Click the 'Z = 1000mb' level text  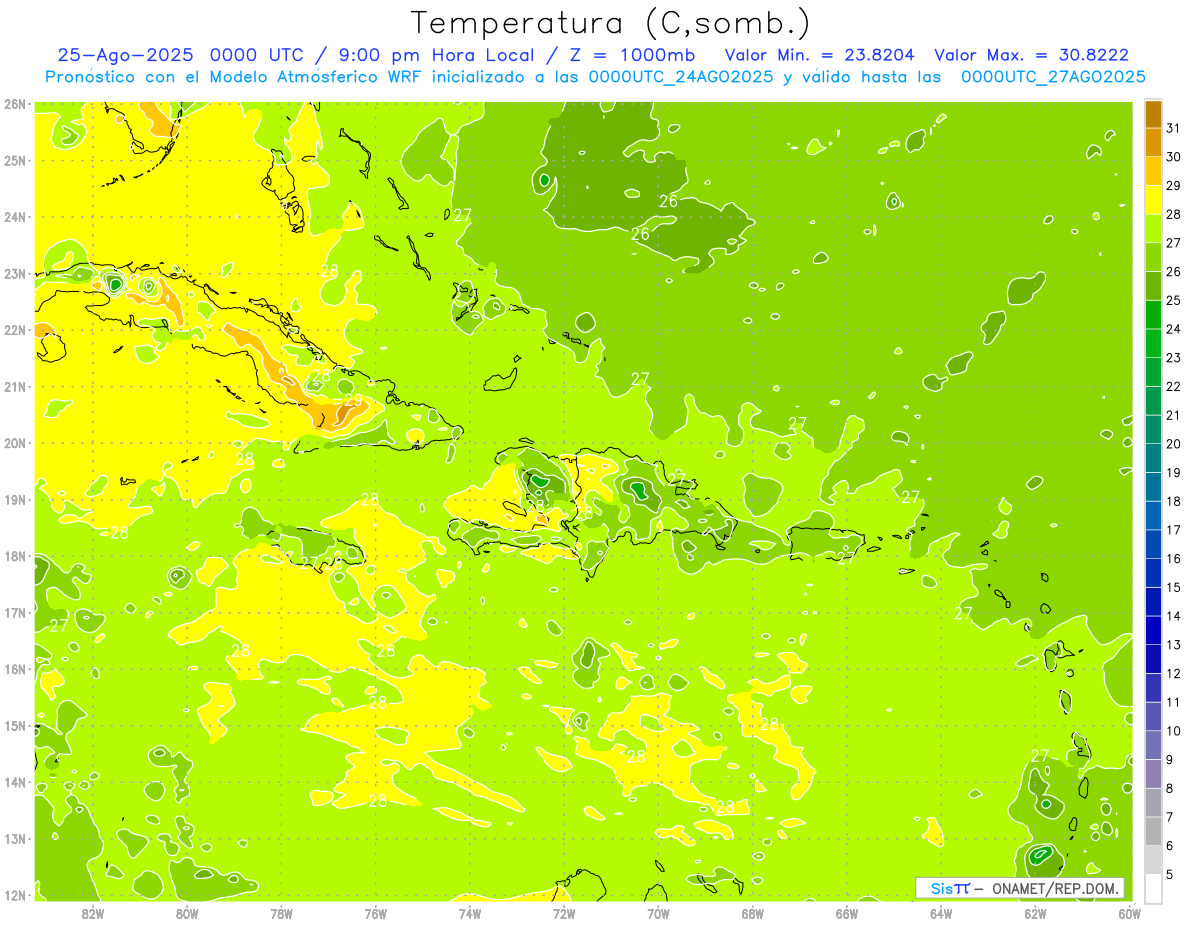630,55
